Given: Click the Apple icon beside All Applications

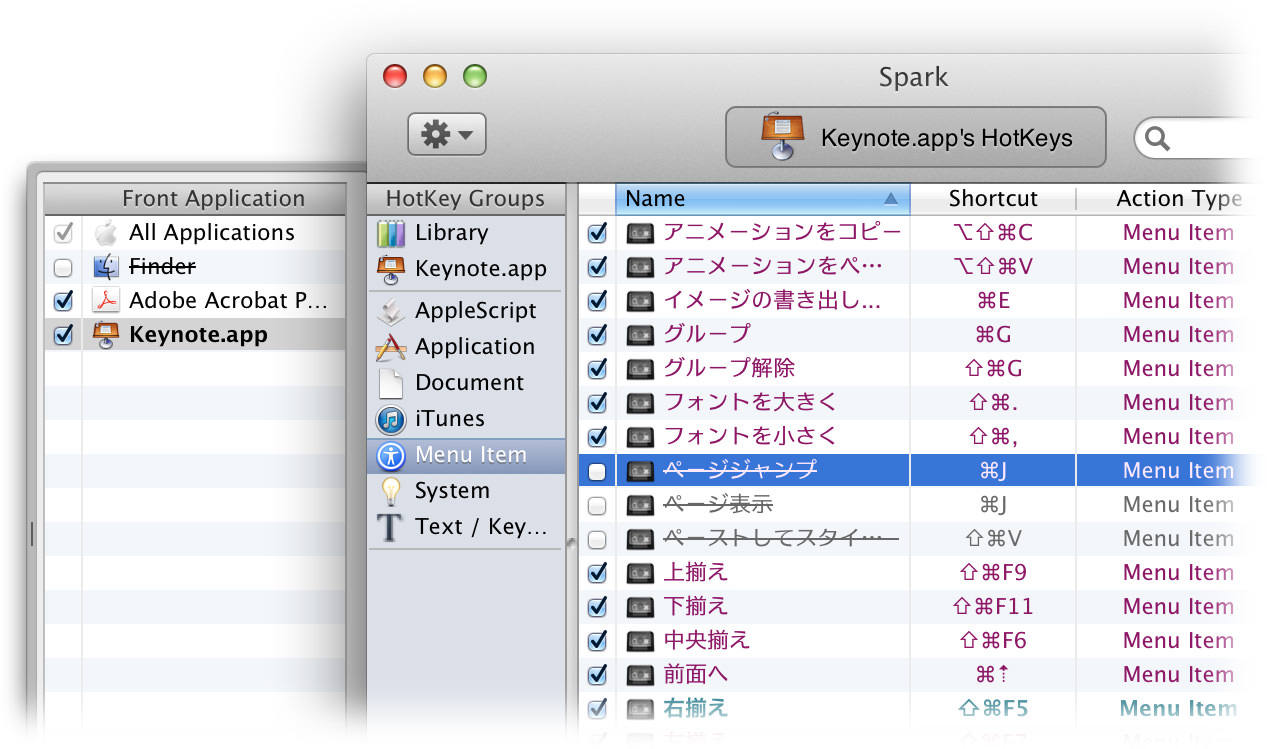Looking at the screenshot, I should pyautogui.click(x=105, y=233).
